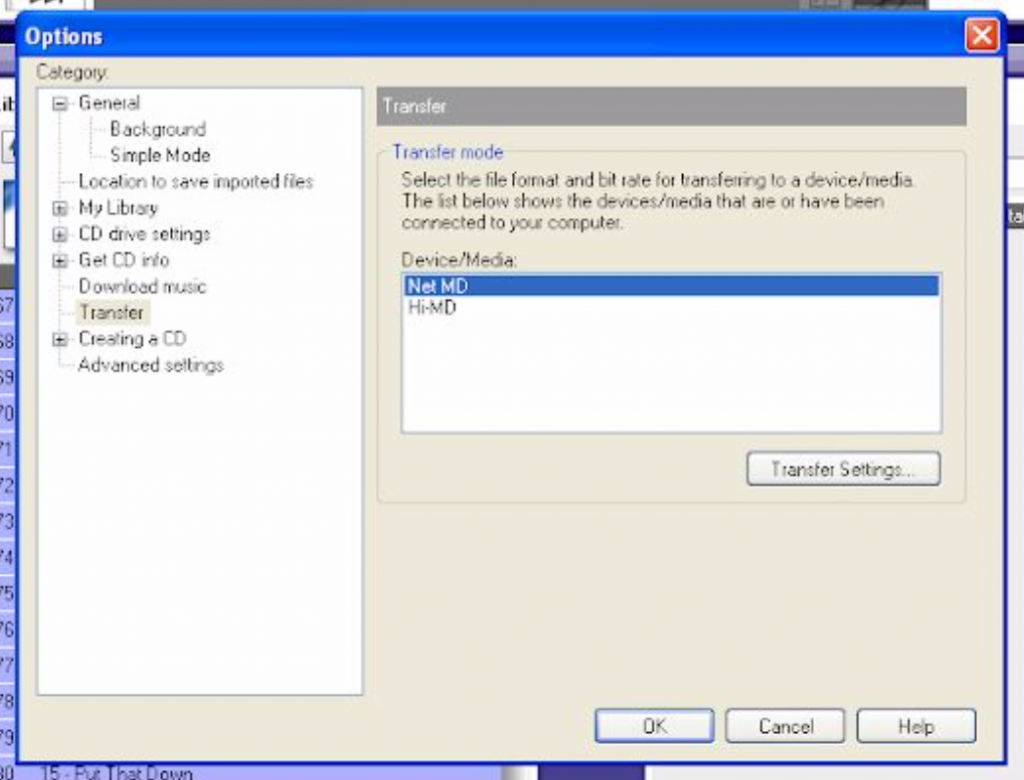Confirm options with the OK button
Screen dimensions: 1024x780
point(654,726)
